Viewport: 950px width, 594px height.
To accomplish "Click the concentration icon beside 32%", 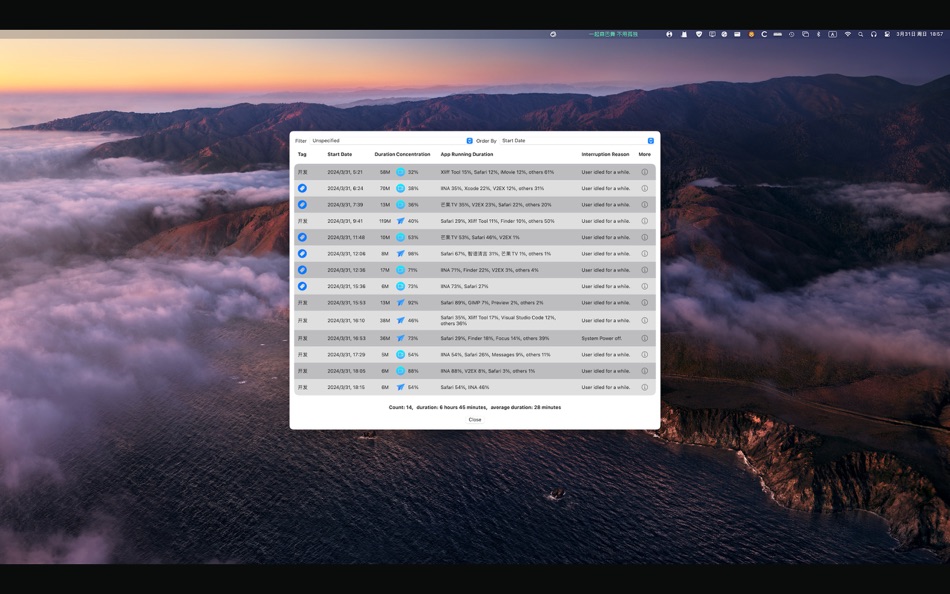I will click(400, 172).
